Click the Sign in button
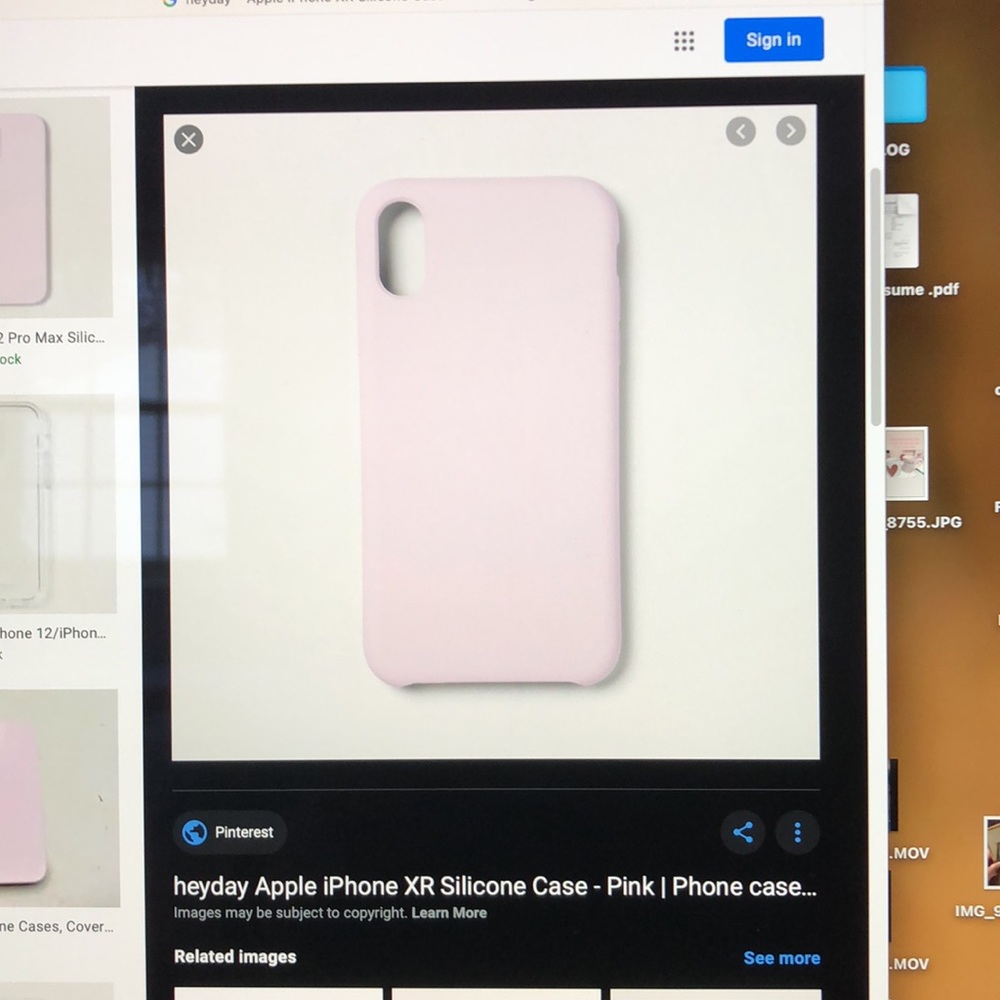1000x1000 pixels. pos(773,39)
